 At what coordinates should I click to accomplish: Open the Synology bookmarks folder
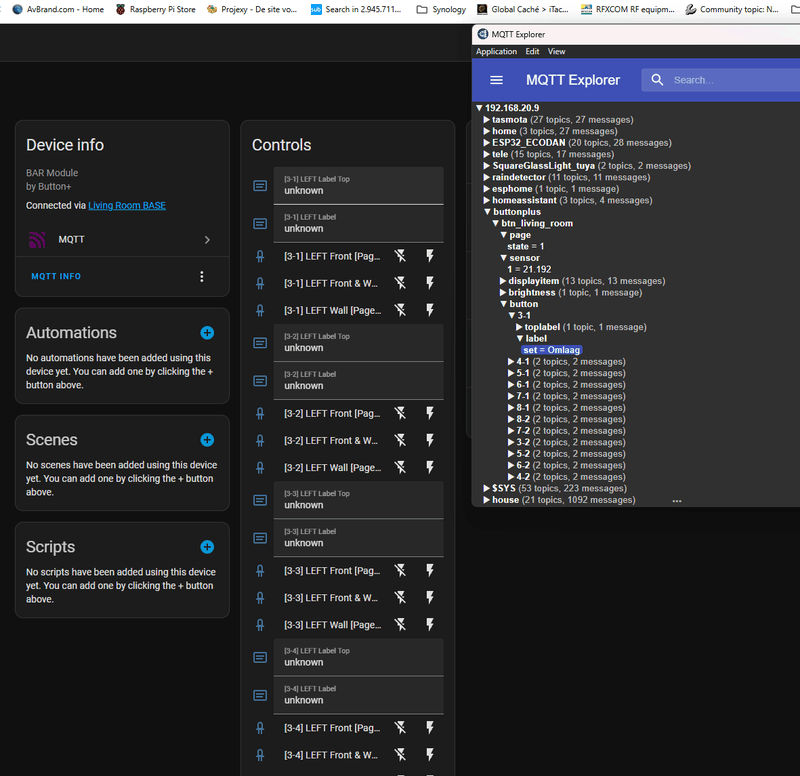[441, 9]
